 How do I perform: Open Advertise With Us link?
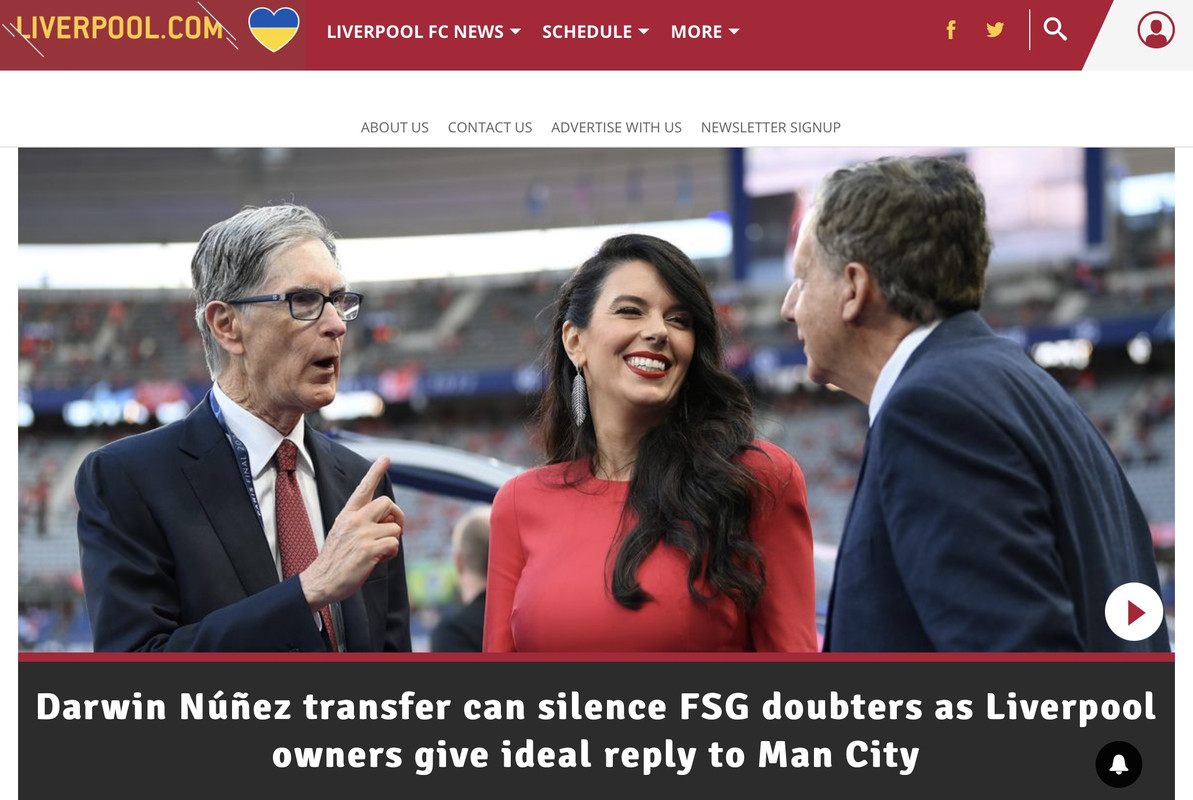(x=616, y=127)
